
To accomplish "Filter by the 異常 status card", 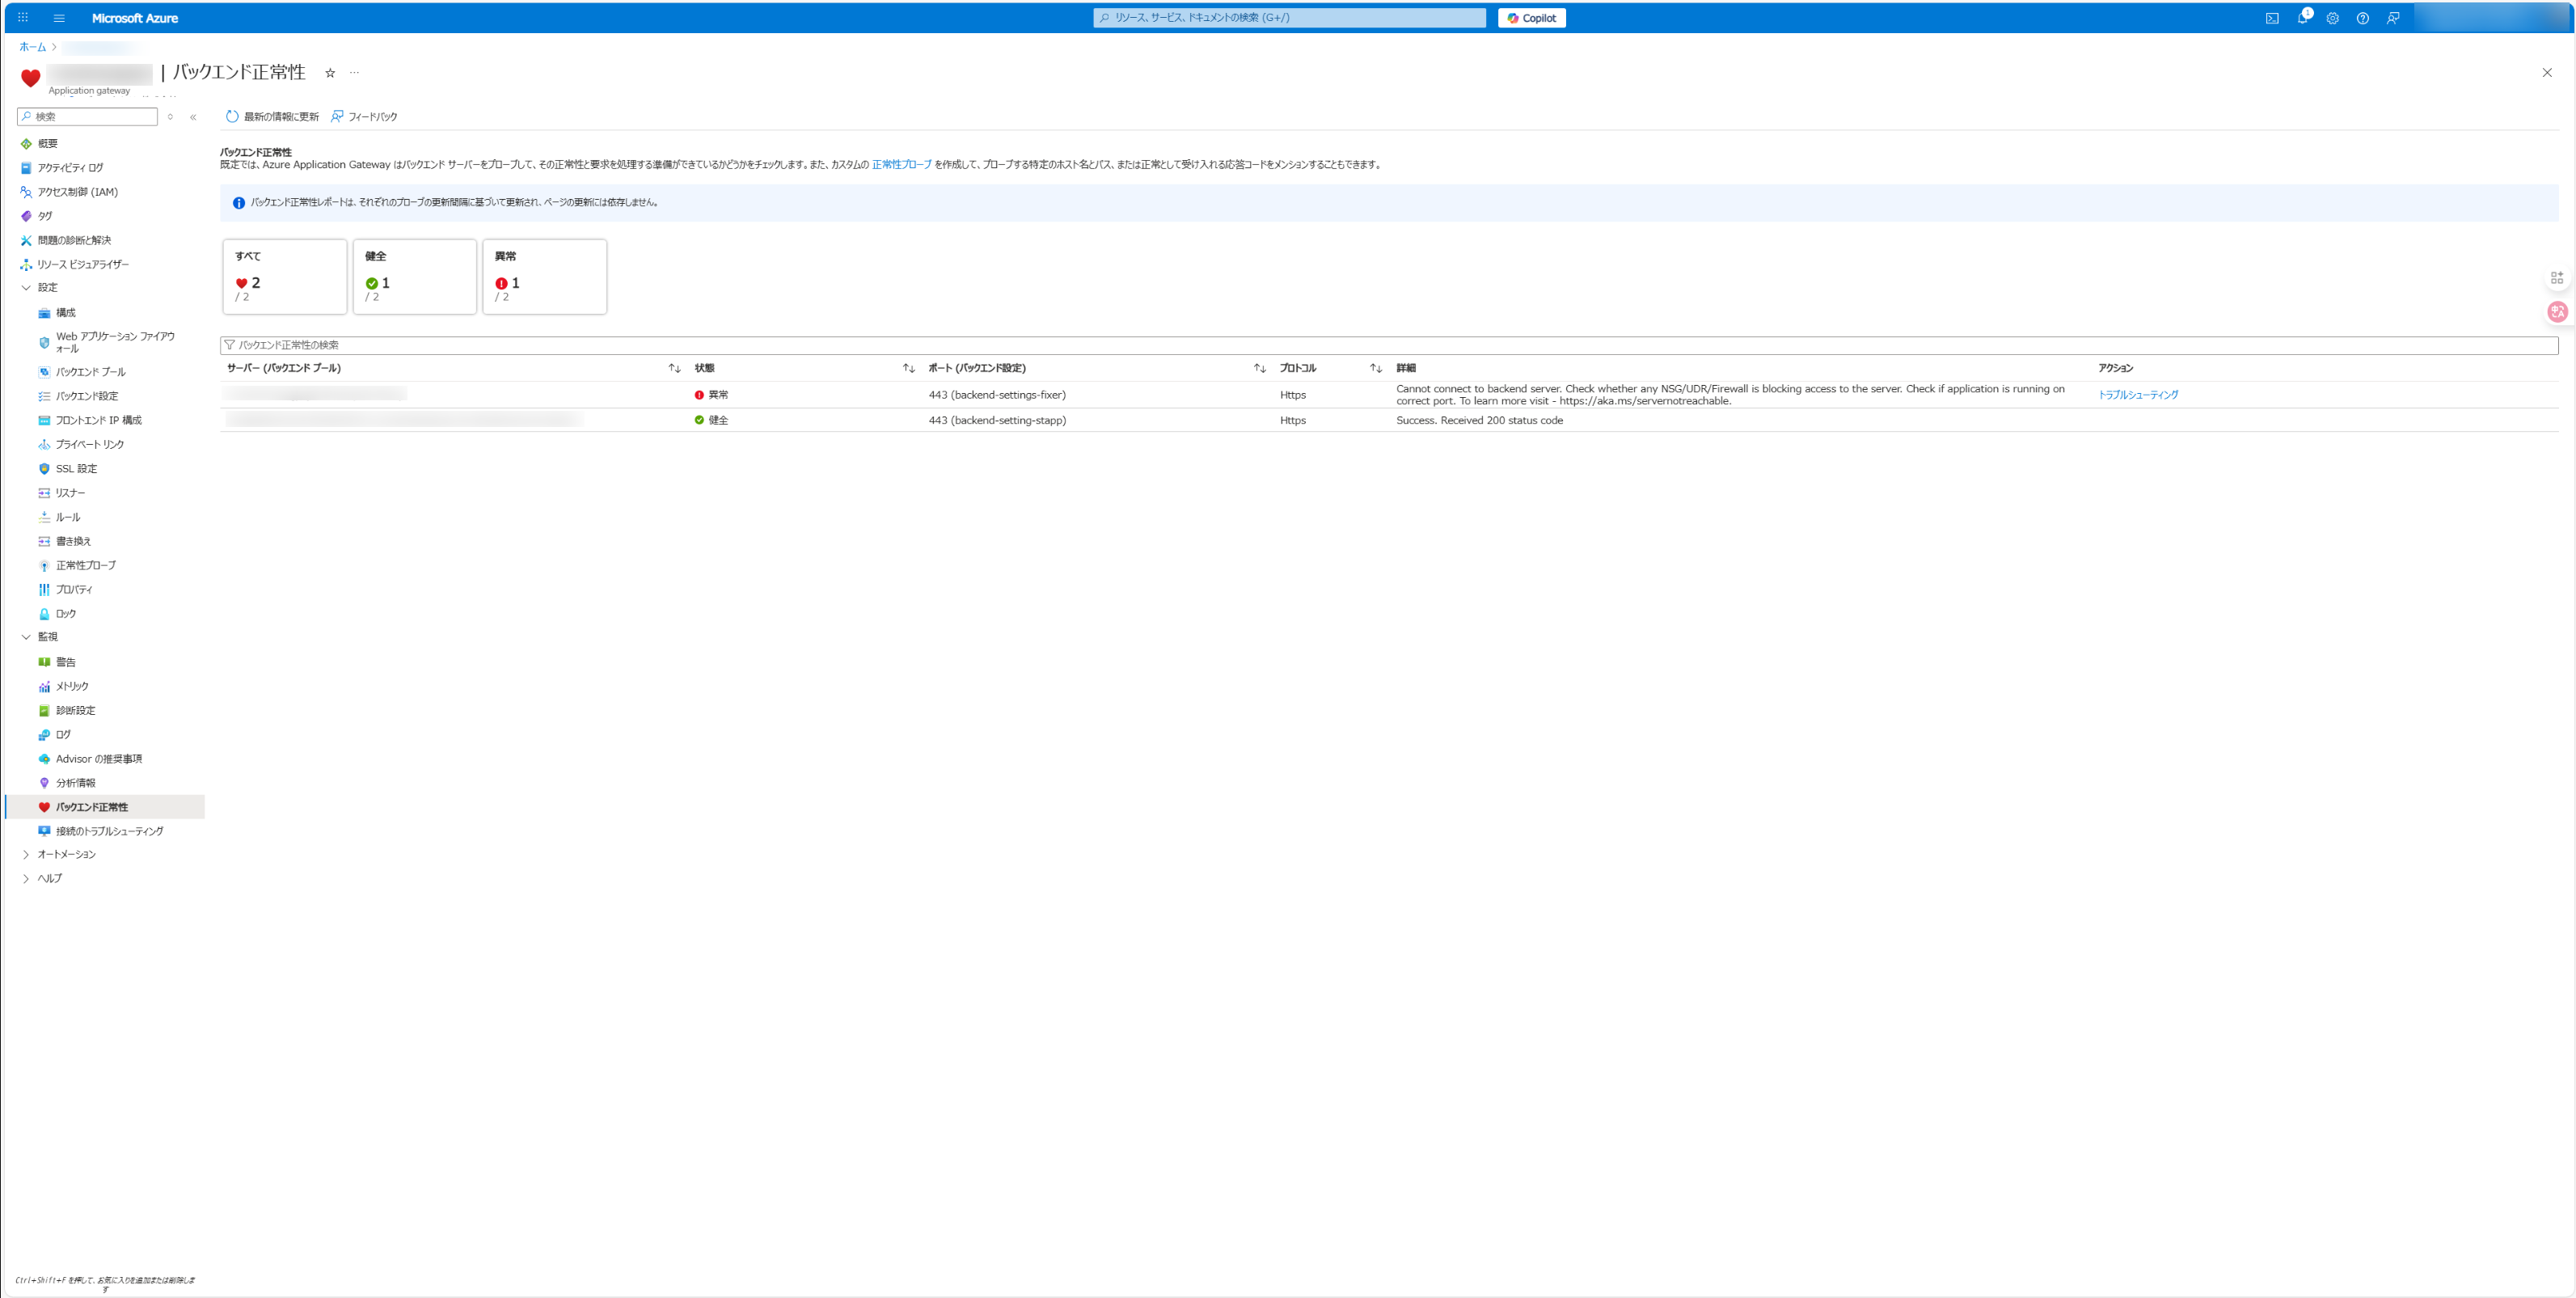I will pyautogui.click(x=544, y=277).
